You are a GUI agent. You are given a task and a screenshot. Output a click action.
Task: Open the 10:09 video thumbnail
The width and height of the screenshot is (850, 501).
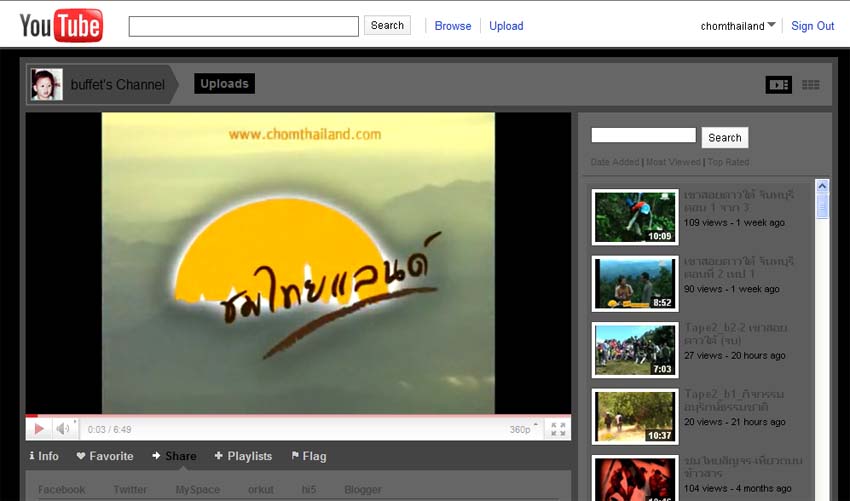(635, 217)
